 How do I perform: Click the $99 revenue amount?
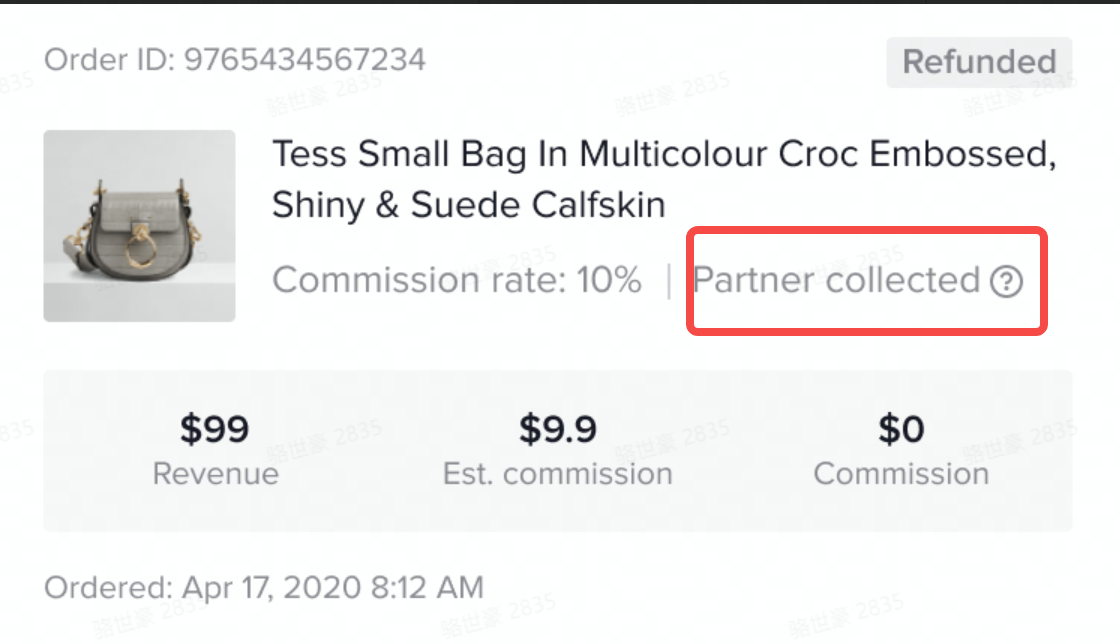pos(215,429)
